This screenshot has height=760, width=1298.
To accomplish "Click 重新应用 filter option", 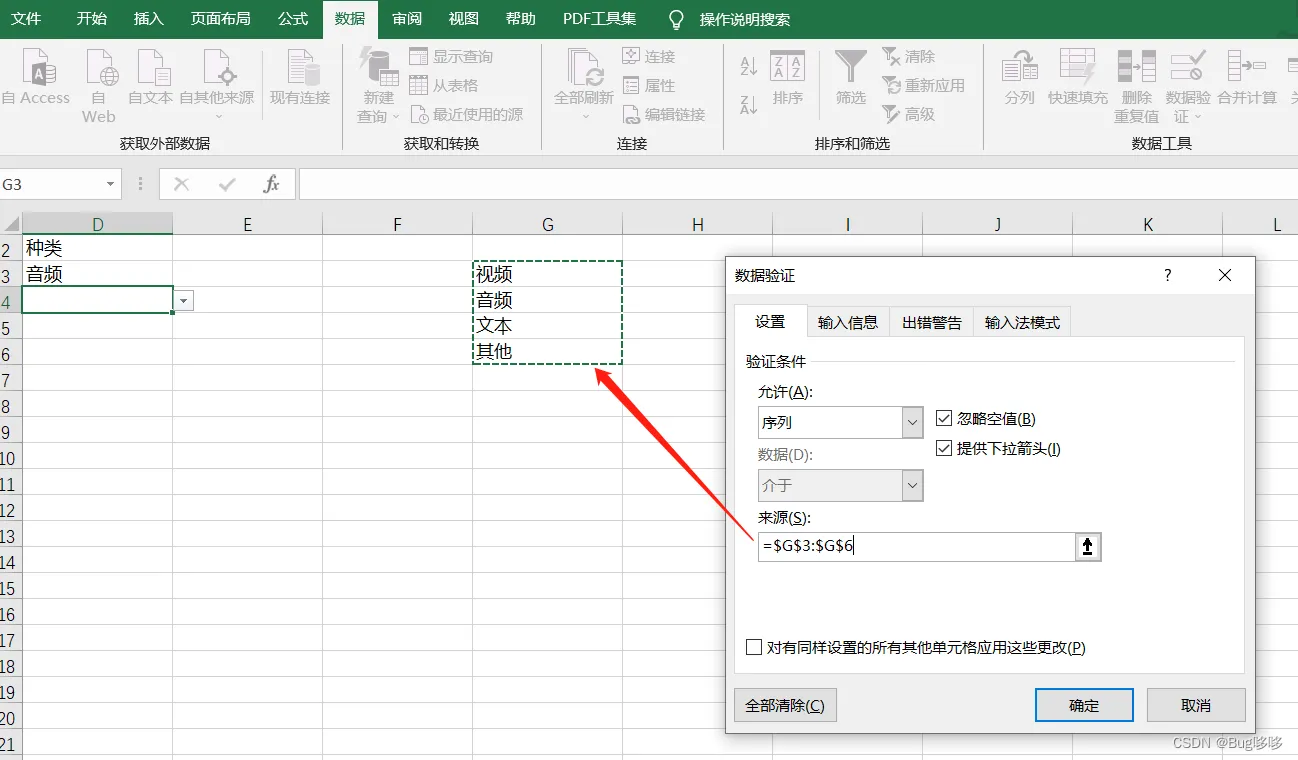I will point(924,86).
